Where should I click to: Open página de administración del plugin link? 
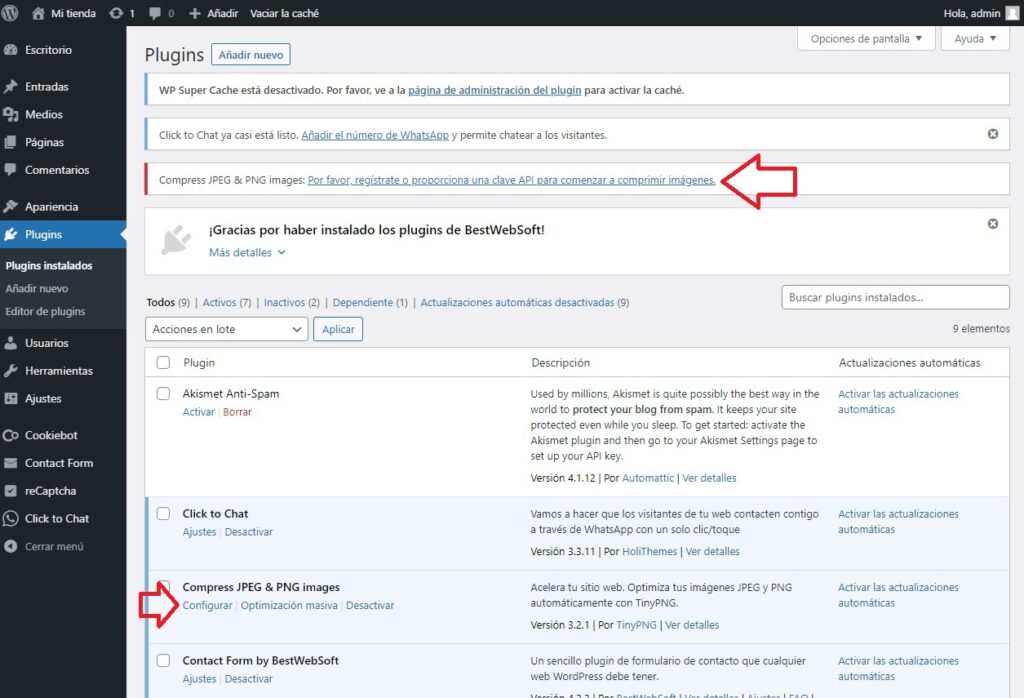click(494, 90)
